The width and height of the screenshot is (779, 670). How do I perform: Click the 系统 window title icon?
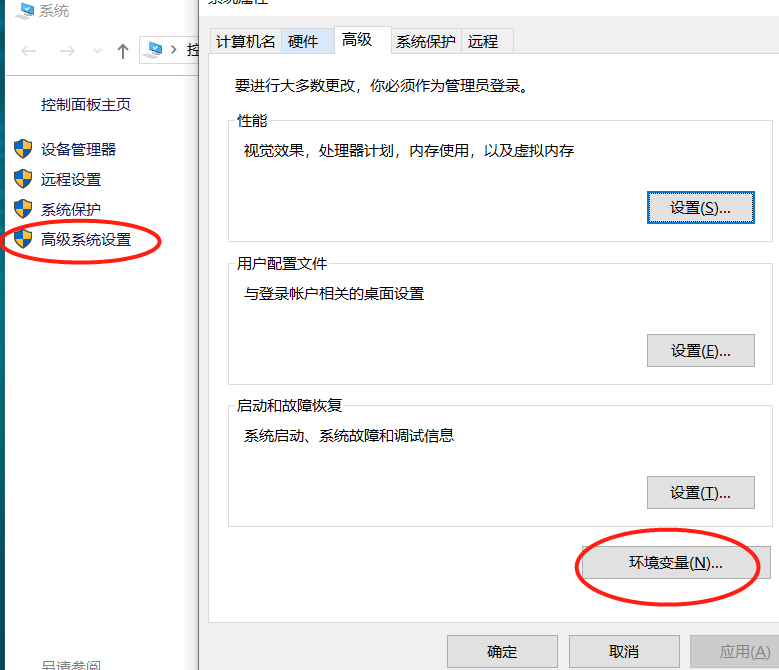tap(24, 11)
